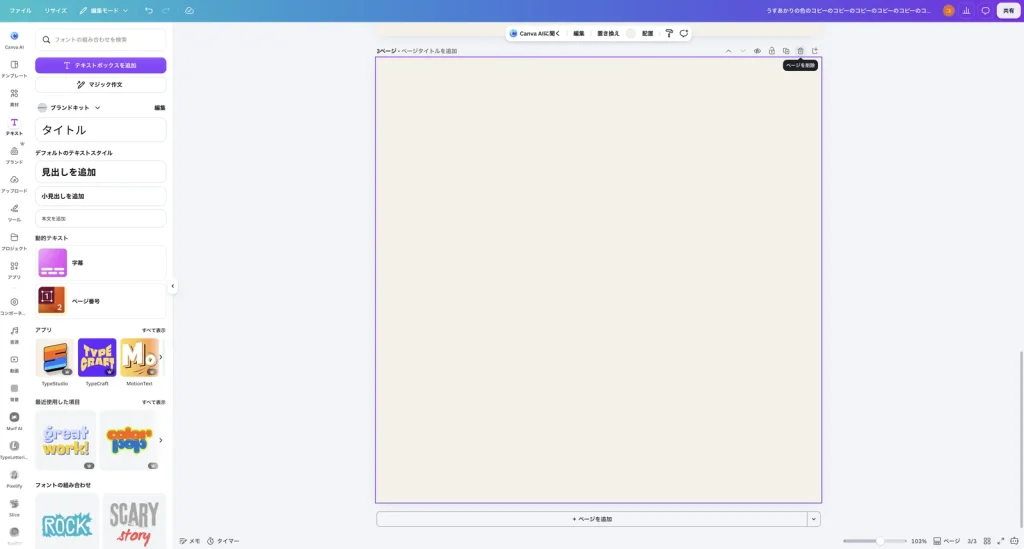This screenshot has height=549, width=1024.
Task: Click すべて表示 next to アプリ
Action: (153, 330)
